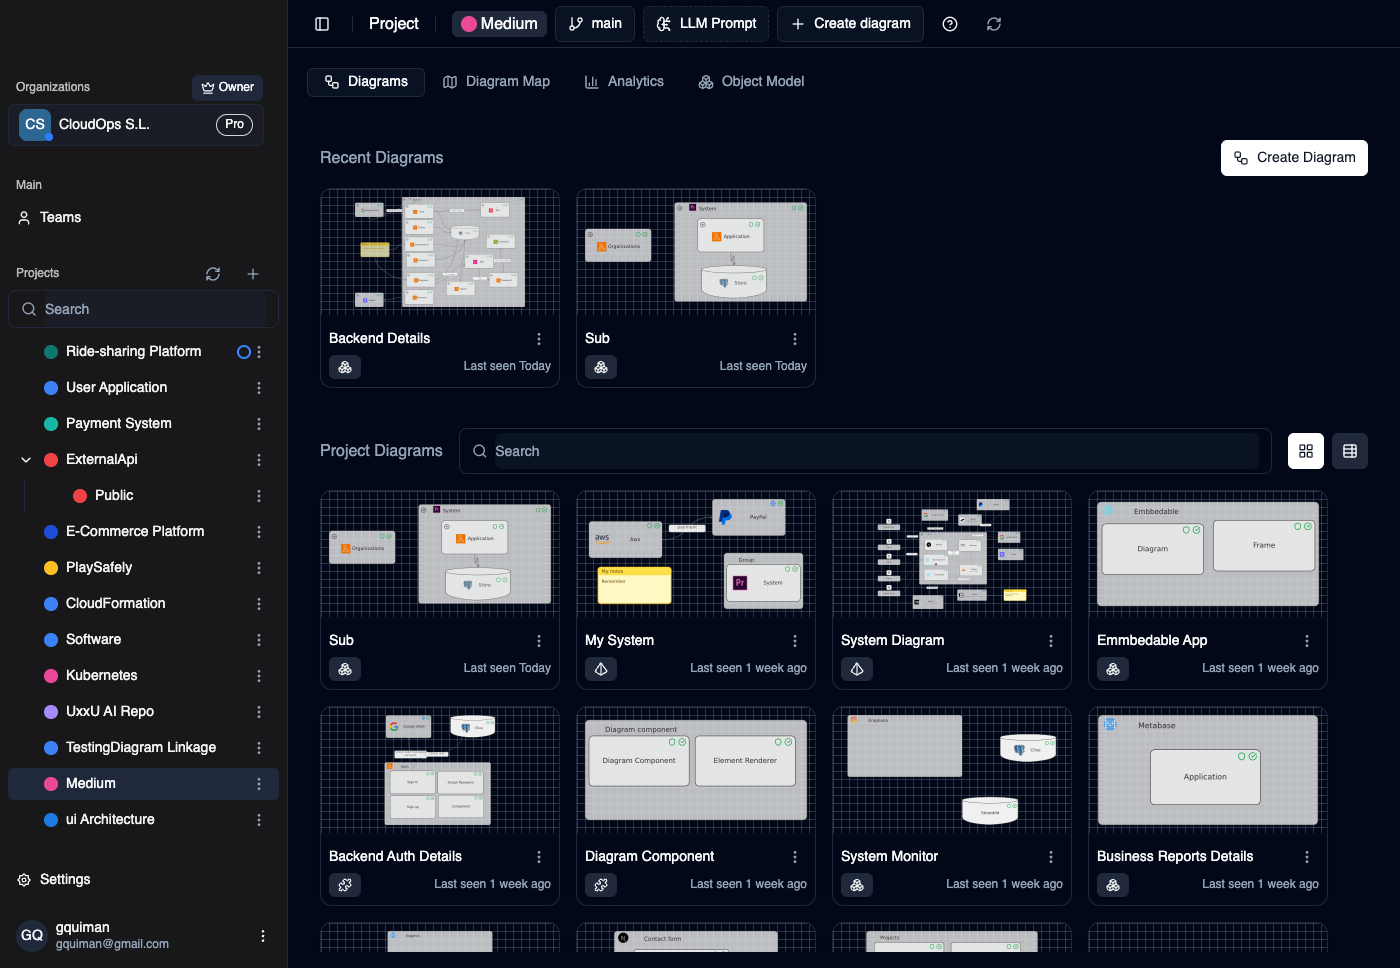Click the model icon on System Monitor card
Viewport: 1400px width, 968px height.
click(x=857, y=885)
